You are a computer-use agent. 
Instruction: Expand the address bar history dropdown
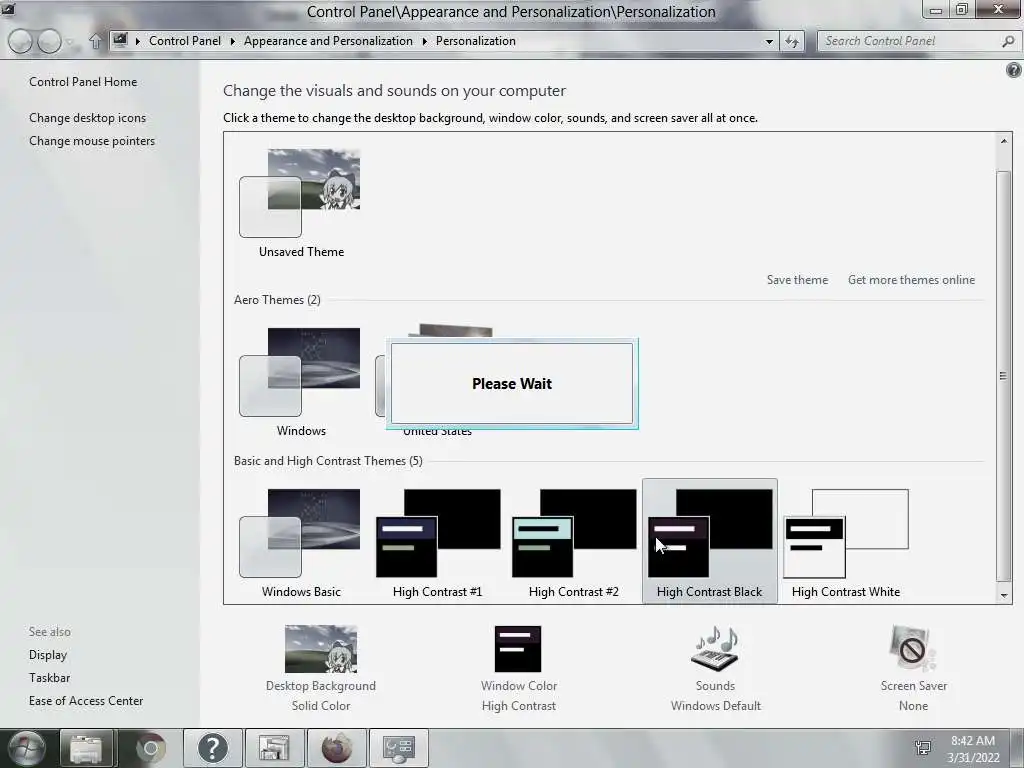[x=769, y=41]
